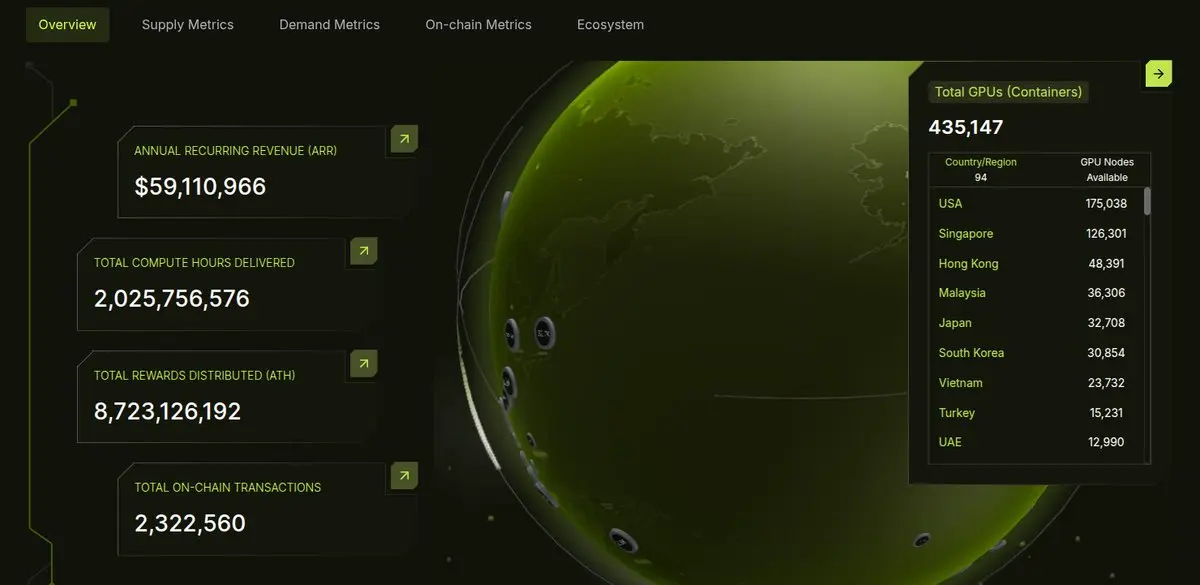1200x585 pixels.
Task: Click the Total Compute Hours Delivered label
Action: point(194,263)
